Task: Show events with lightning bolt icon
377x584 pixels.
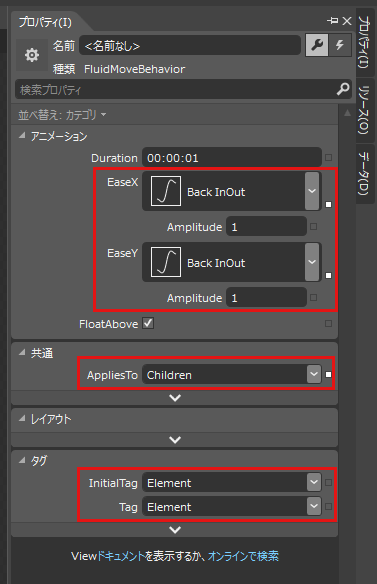Action: (340, 45)
